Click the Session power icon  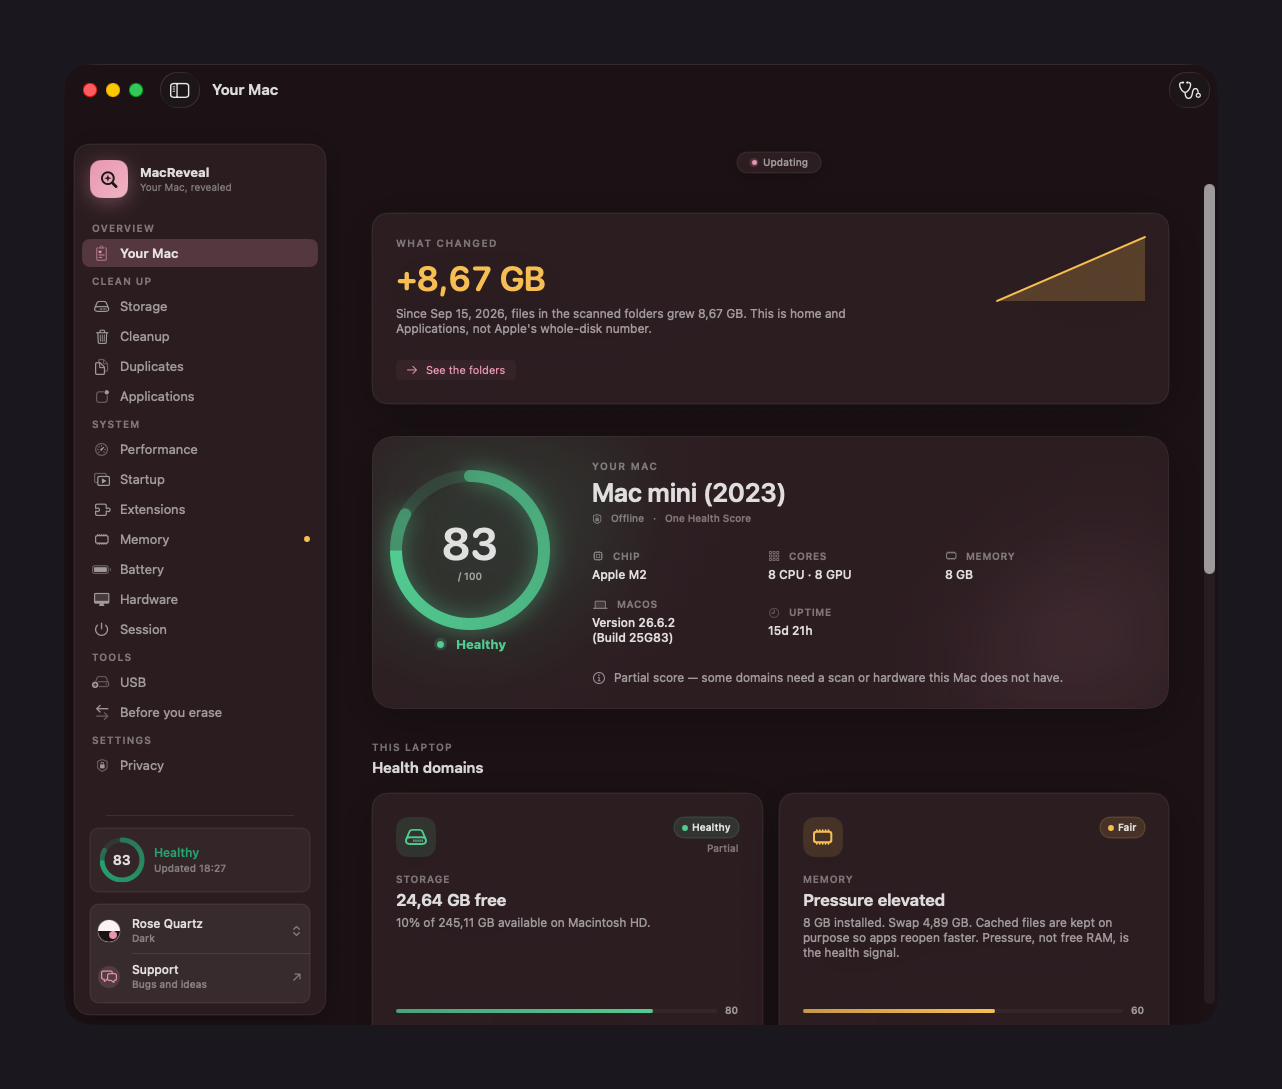102,630
